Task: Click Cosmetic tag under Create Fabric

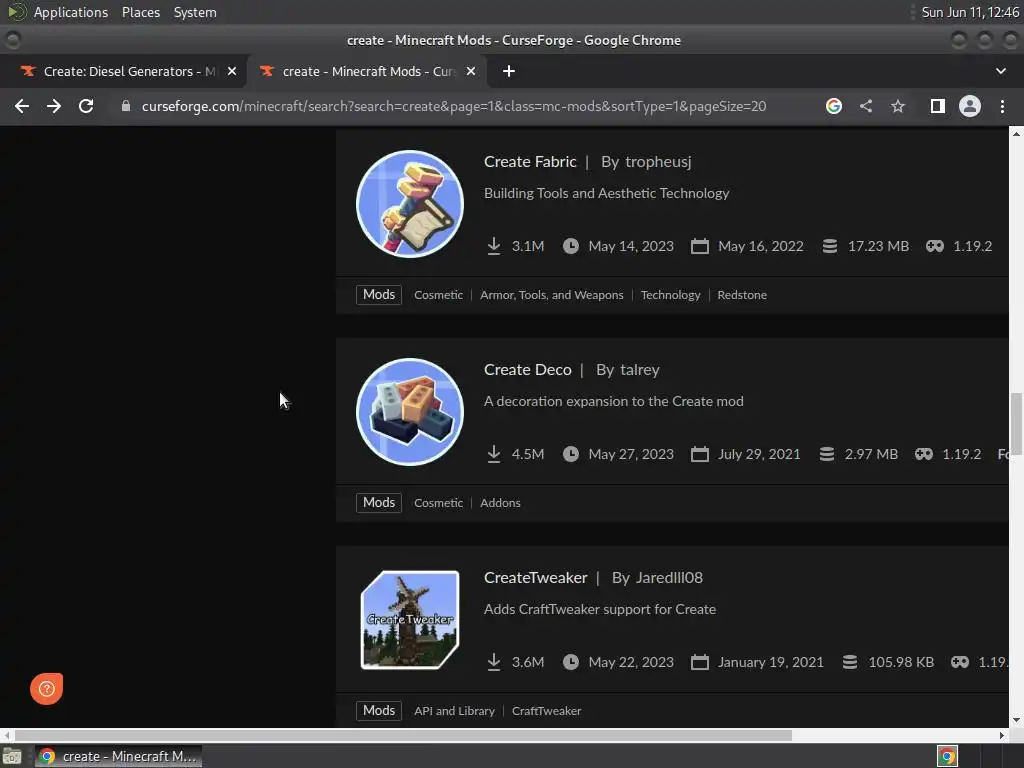Action: pyautogui.click(x=438, y=295)
